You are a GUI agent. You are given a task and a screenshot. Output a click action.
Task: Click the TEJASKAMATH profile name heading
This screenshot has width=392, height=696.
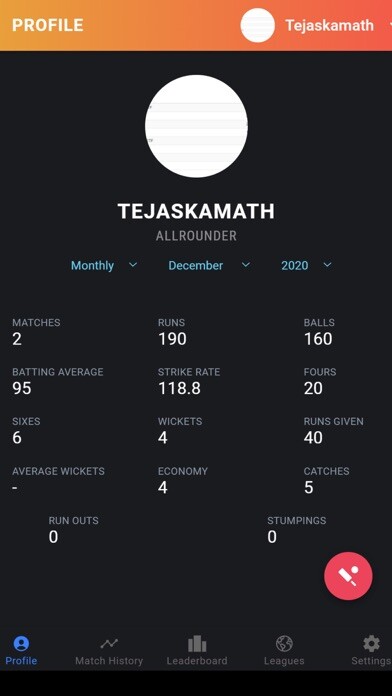[196, 211]
